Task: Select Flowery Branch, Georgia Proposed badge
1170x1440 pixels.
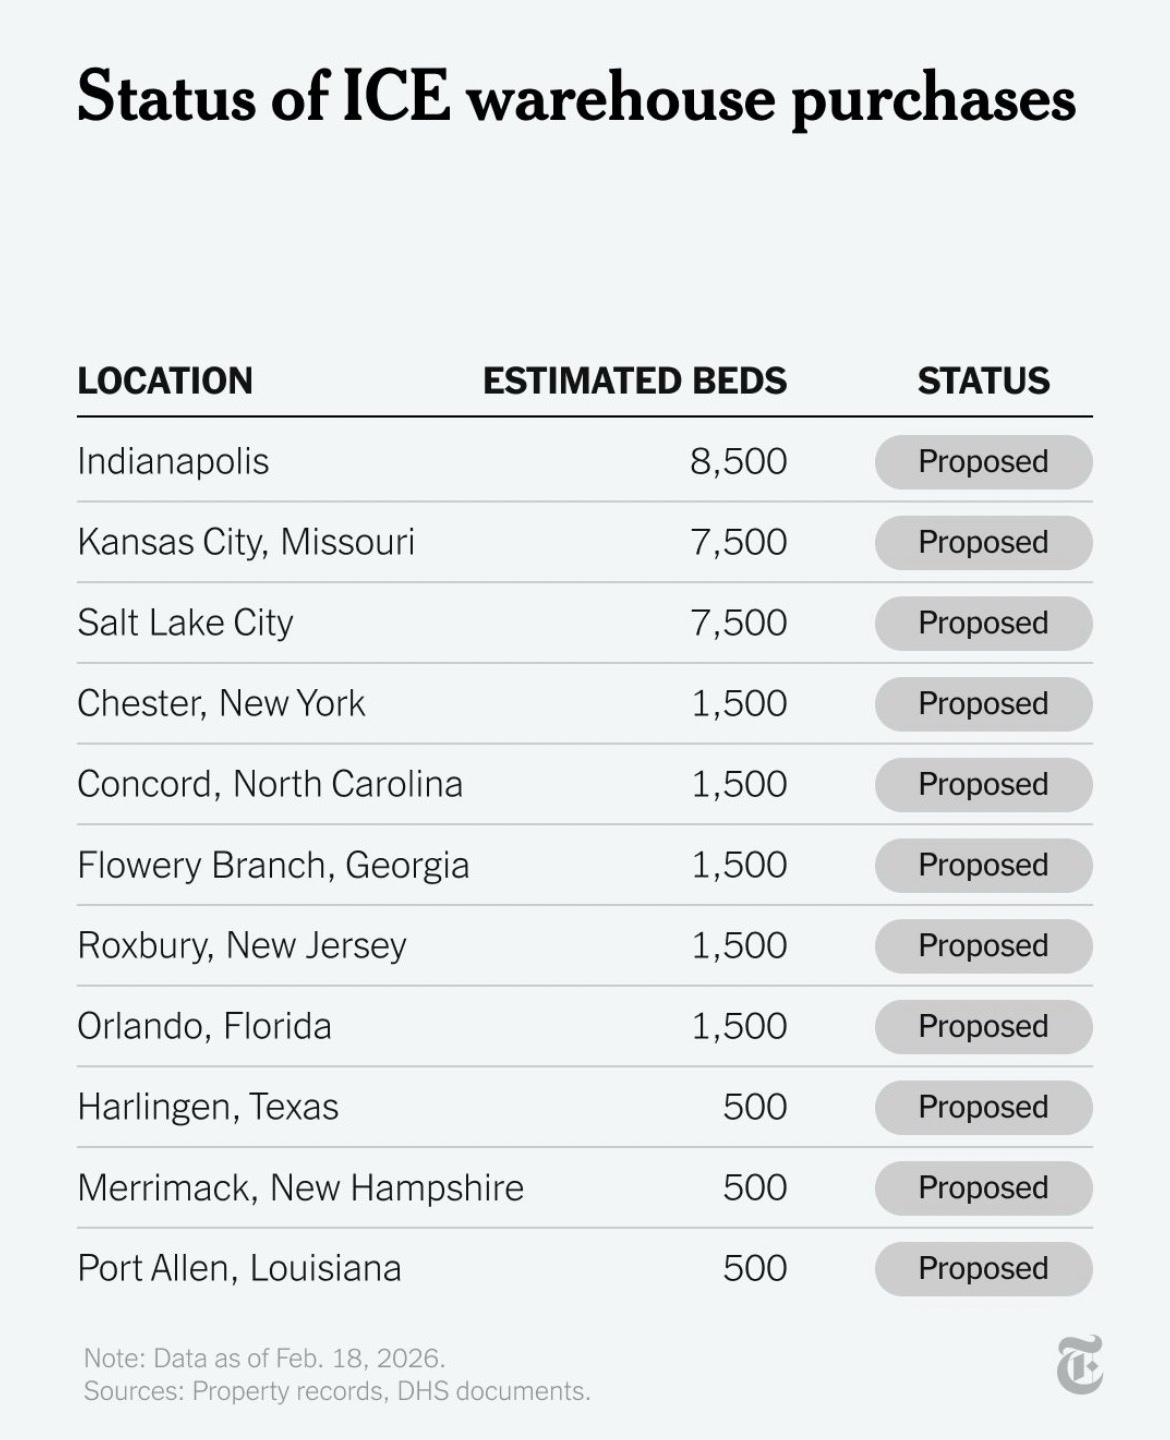Action: click(983, 865)
